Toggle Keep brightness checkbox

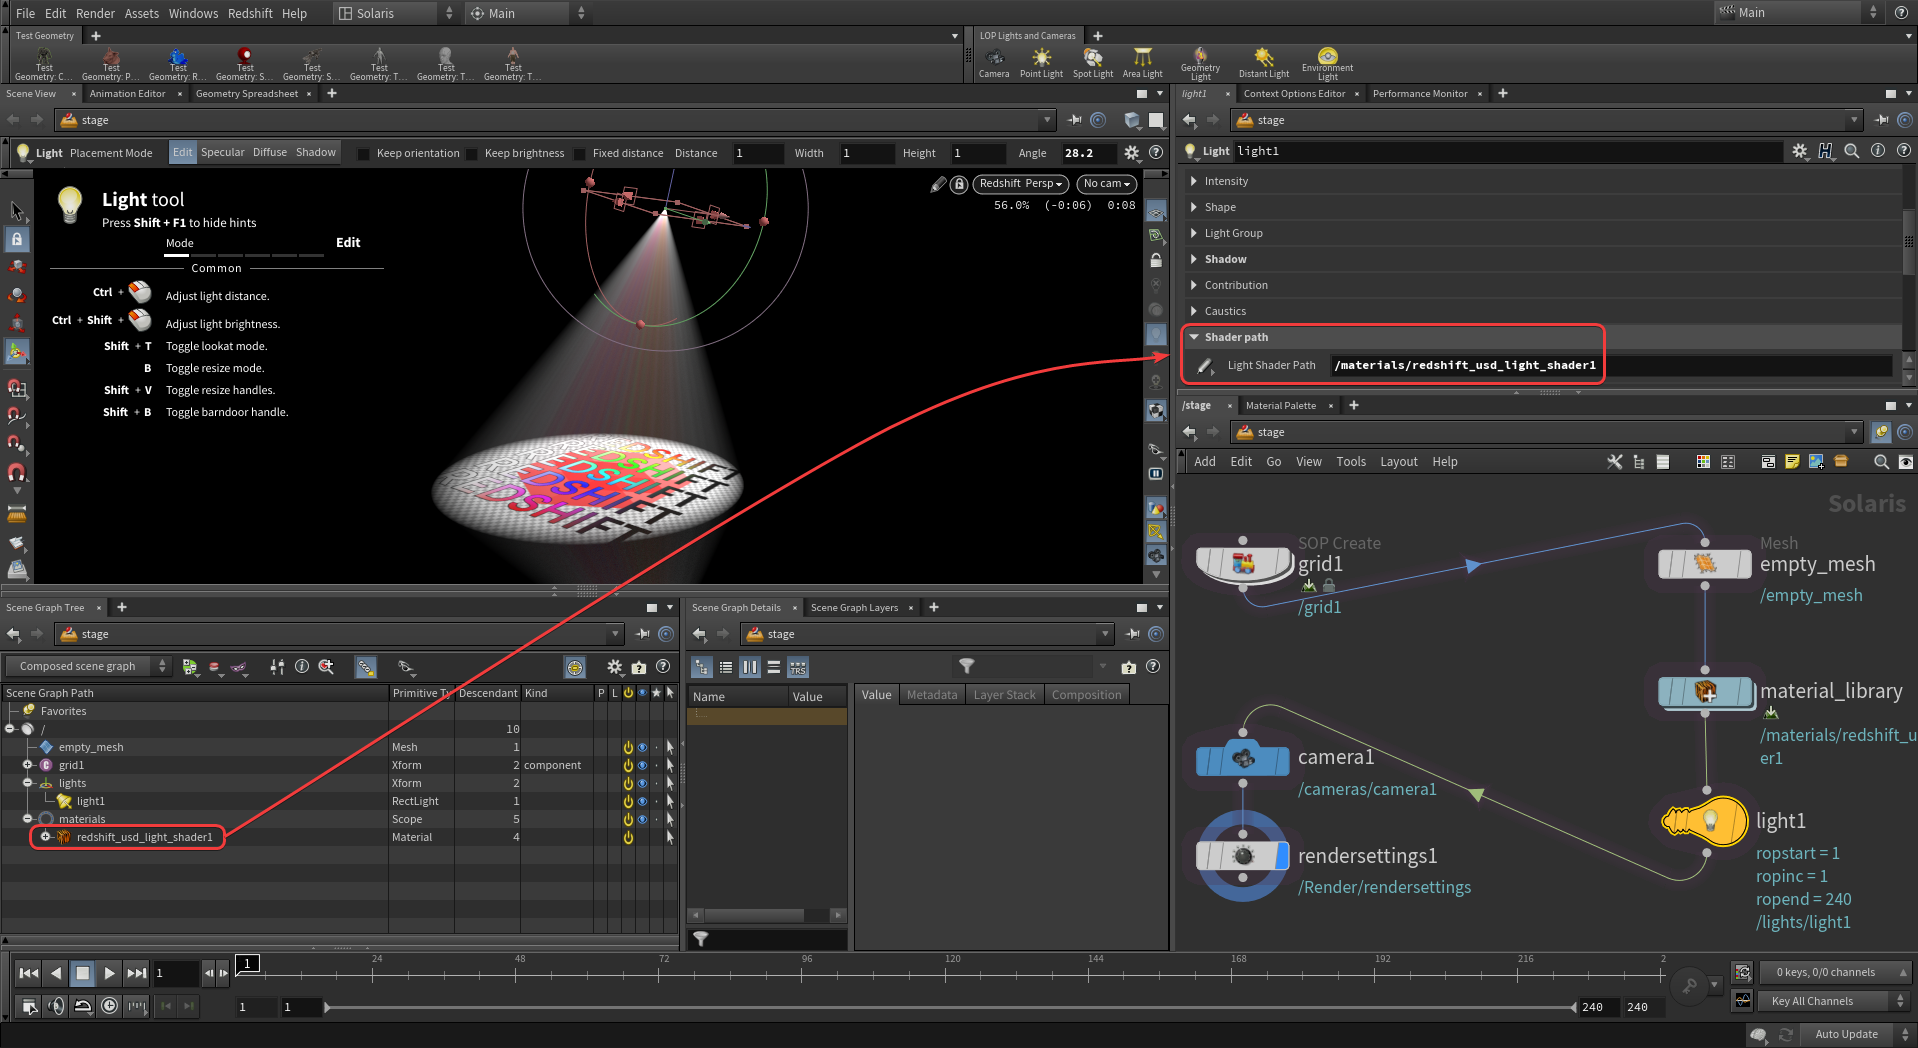472,154
